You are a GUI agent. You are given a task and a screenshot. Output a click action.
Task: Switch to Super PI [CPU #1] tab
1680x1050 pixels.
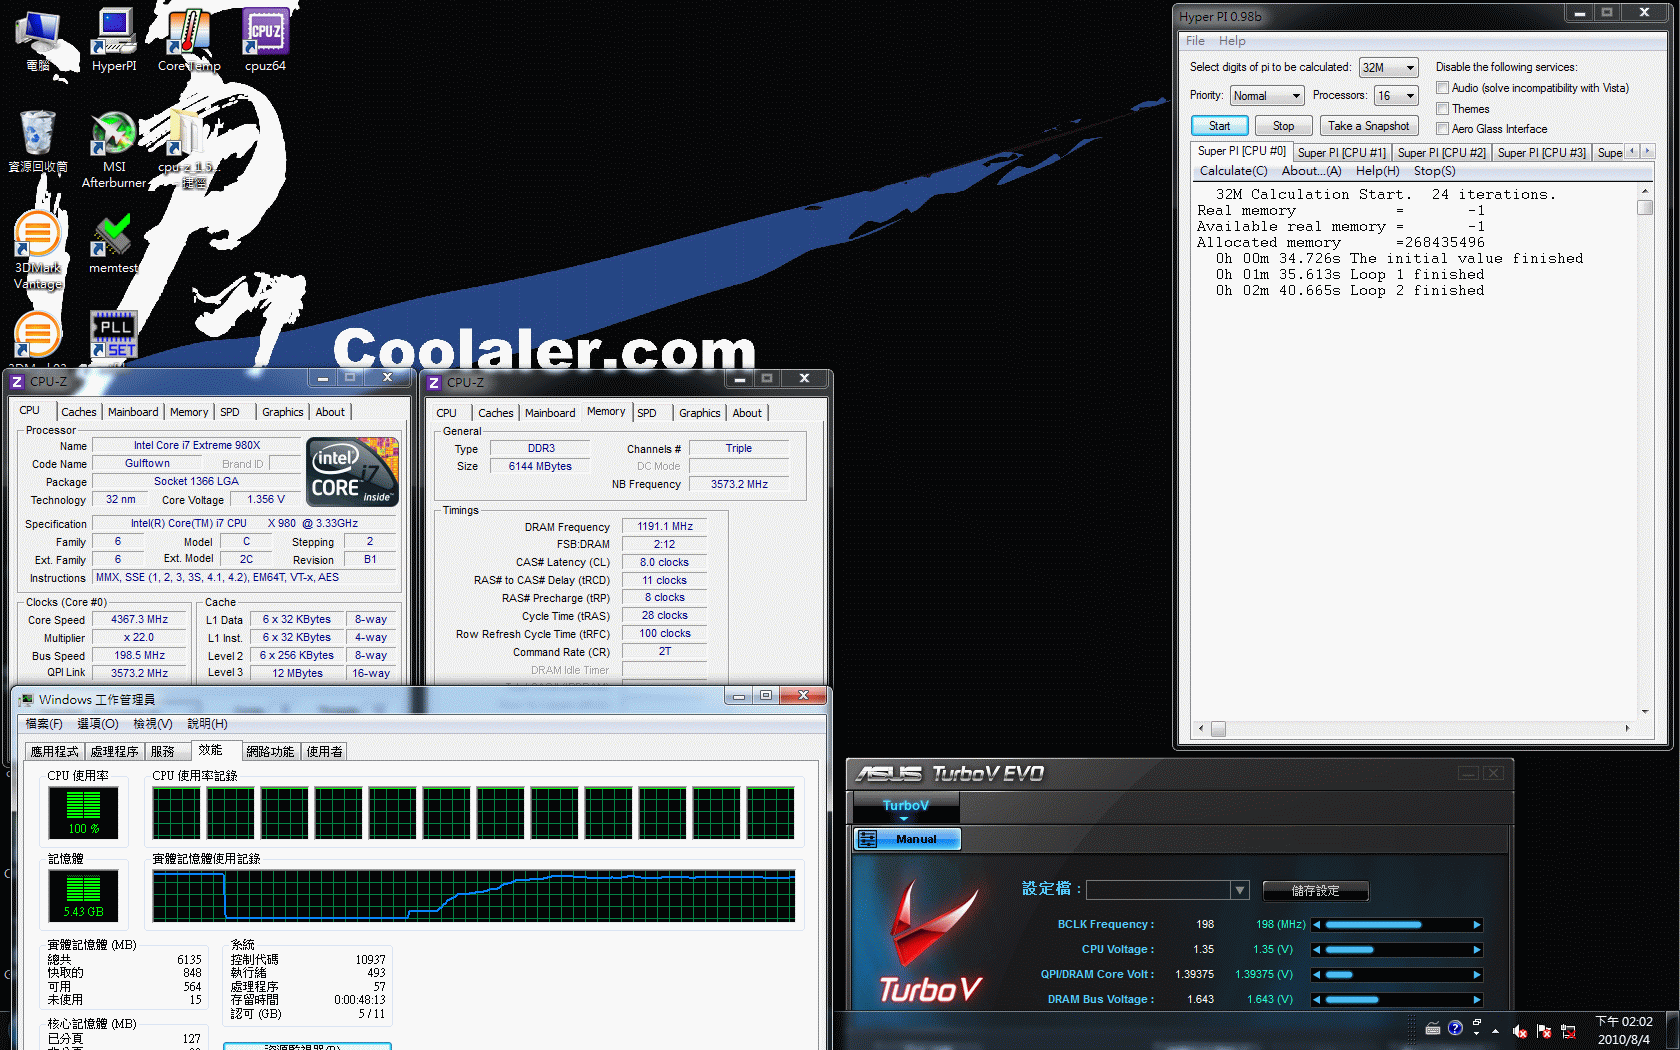point(1341,153)
